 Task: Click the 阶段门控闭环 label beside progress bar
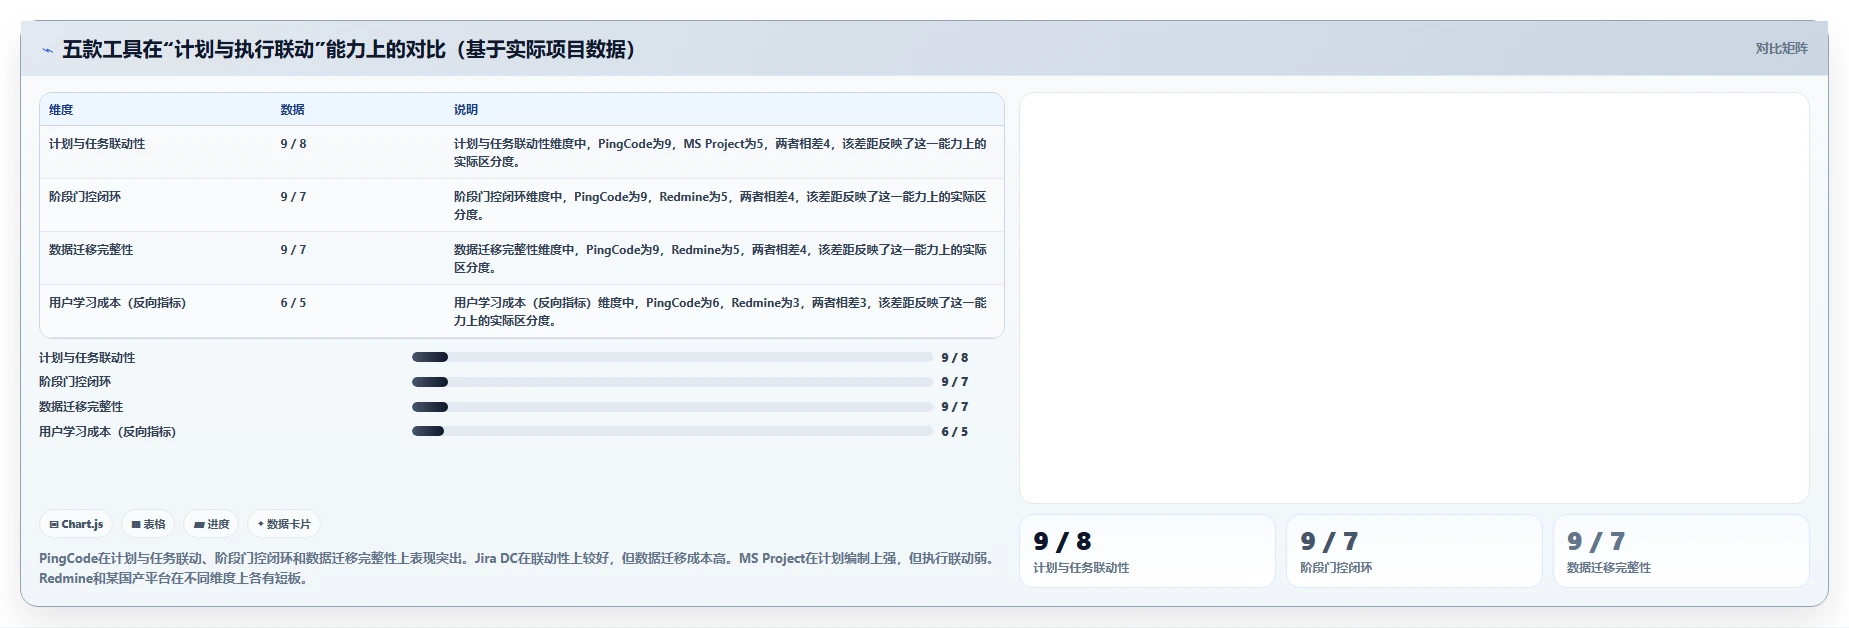75,382
